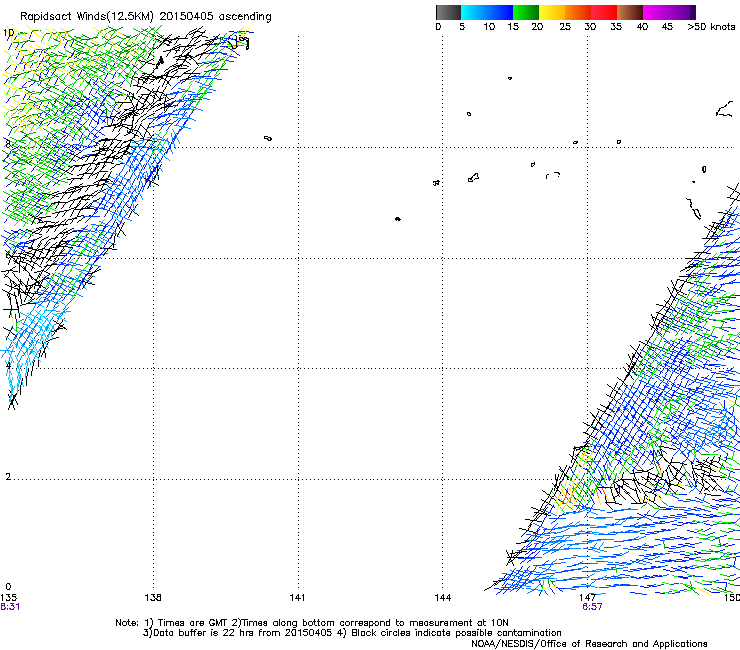Click the longitude label '138'

tap(153, 598)
